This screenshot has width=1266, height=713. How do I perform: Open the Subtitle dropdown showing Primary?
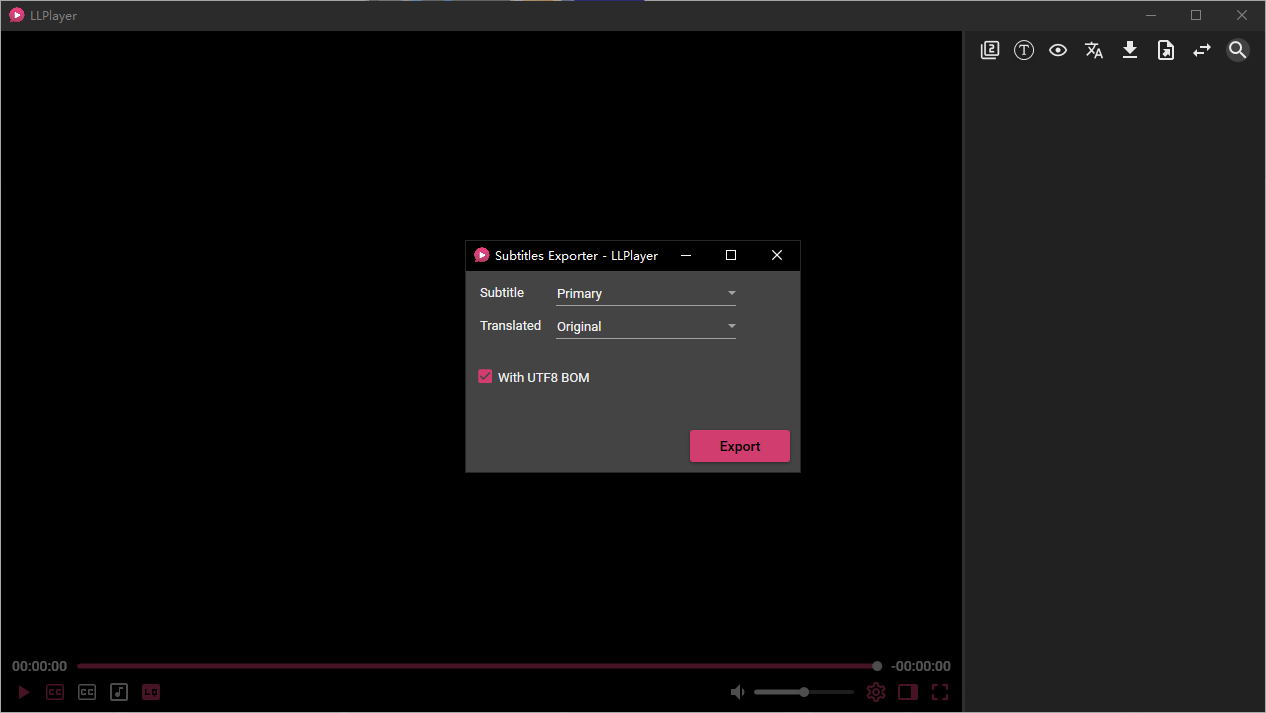pyautogui.click(x=646, y=294)
